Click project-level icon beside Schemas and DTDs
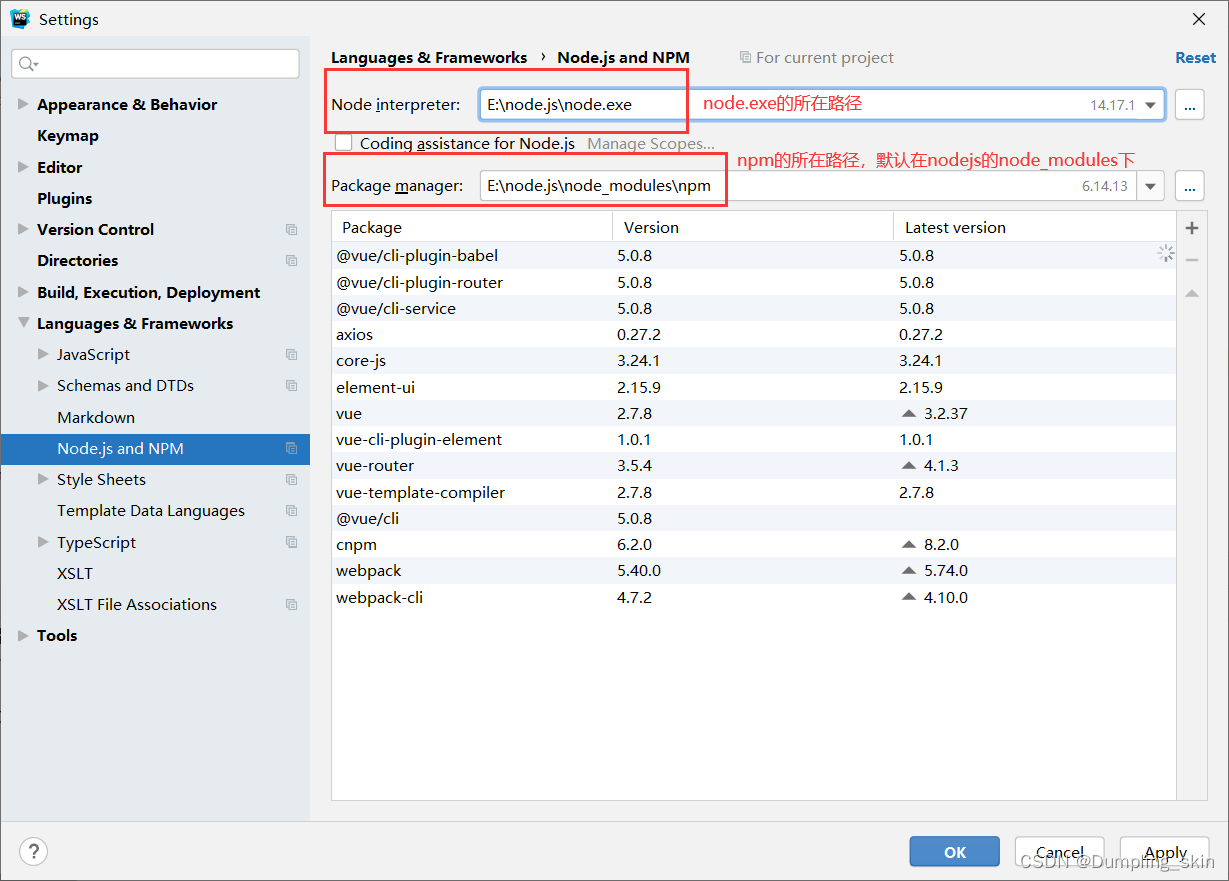This screenshot has height=881, width=1229. (x=291, y=386)
